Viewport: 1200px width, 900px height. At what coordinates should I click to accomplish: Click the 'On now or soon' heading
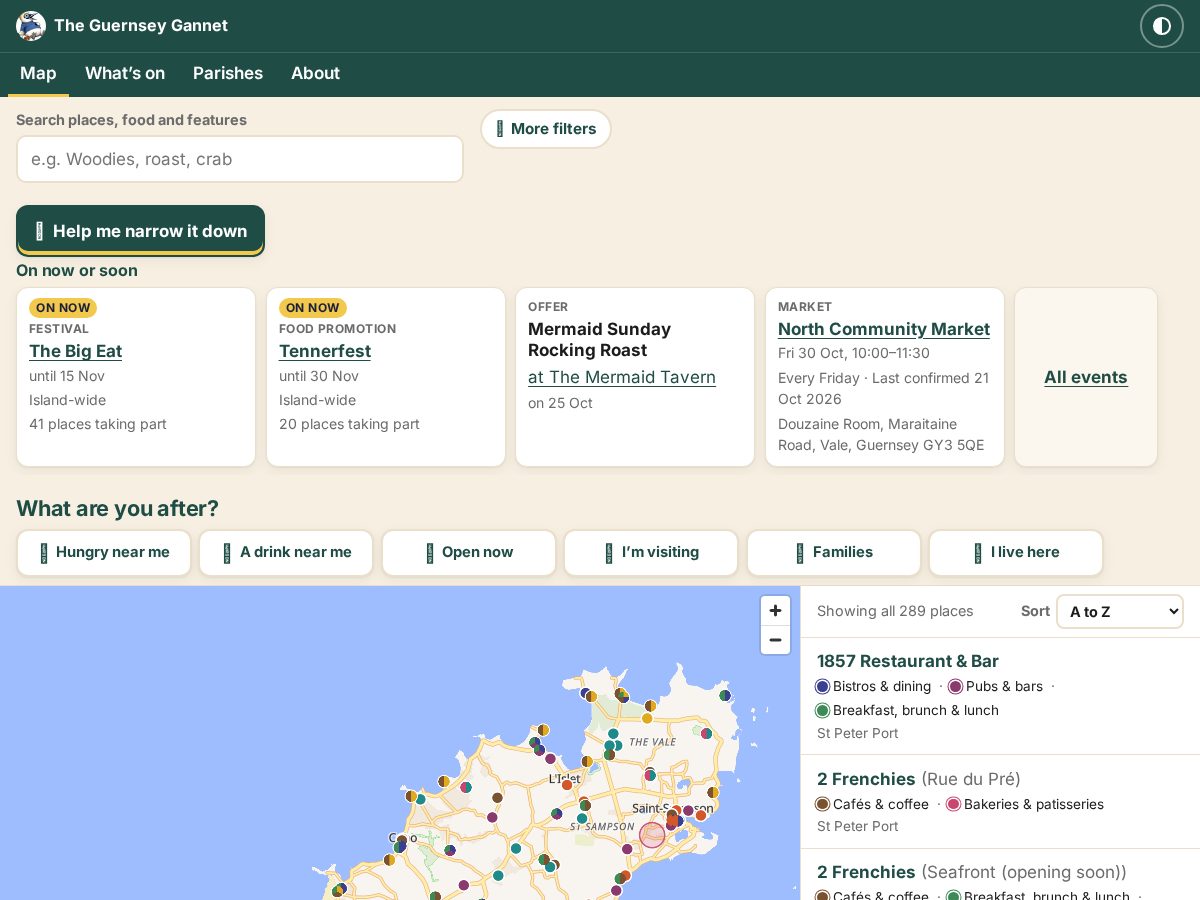(77, 271)
